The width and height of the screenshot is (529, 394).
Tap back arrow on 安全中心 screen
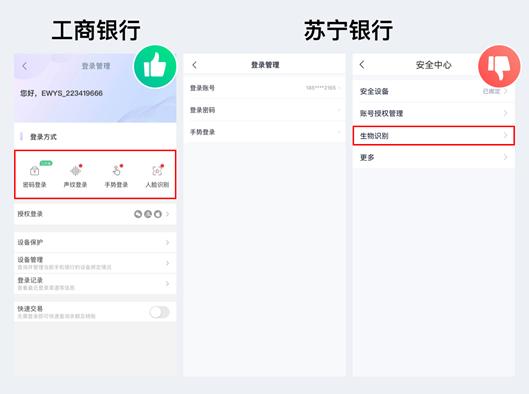(362, 65)
